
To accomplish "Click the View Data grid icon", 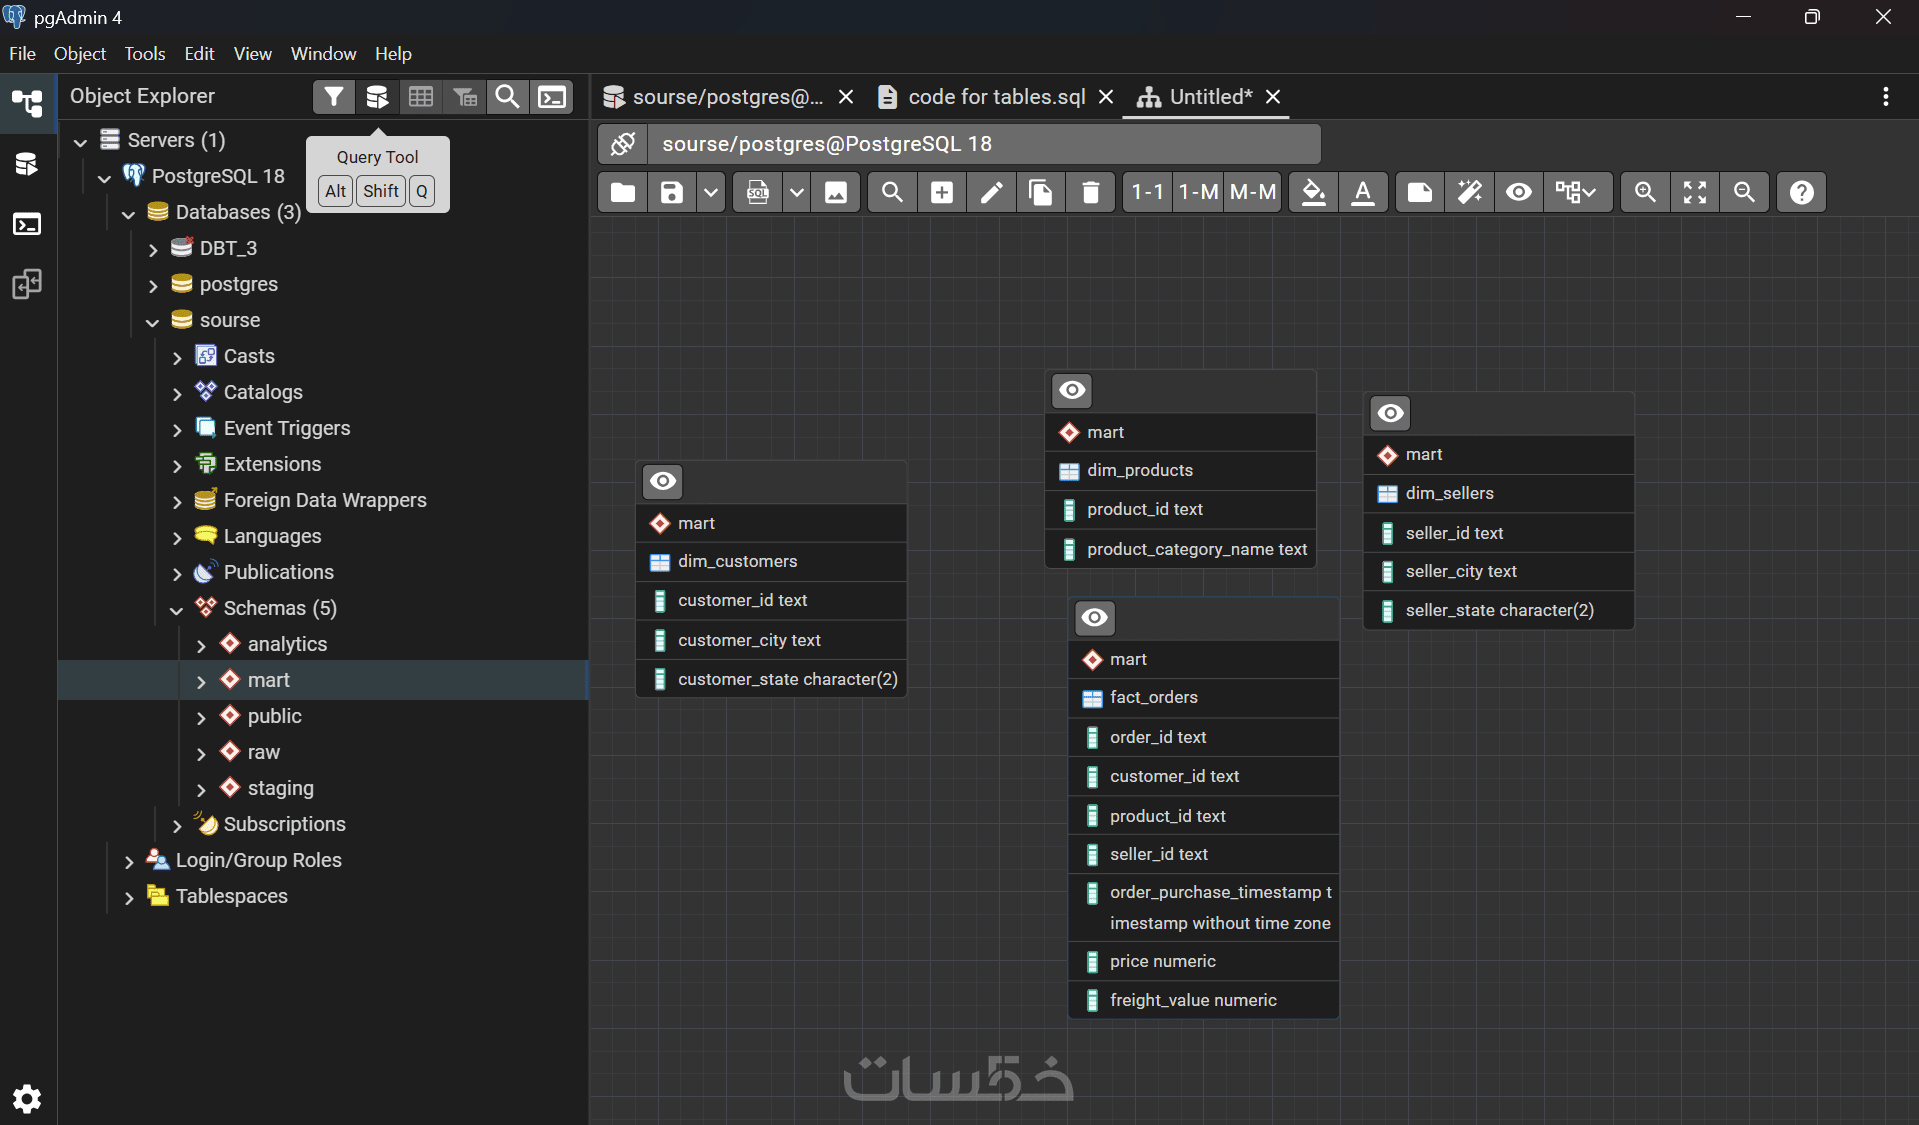I will [x=421, y=96].
